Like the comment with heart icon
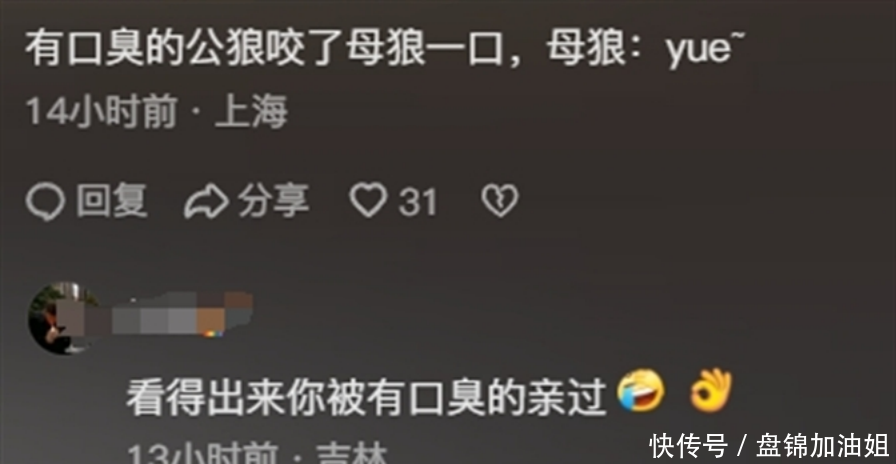 click(x=369, y=201)
